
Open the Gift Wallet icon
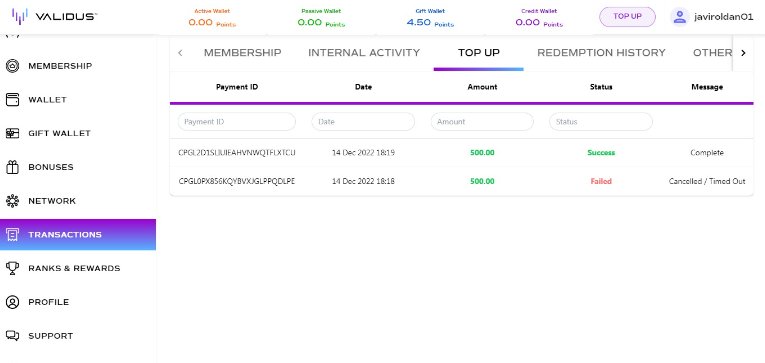[12, 133]
